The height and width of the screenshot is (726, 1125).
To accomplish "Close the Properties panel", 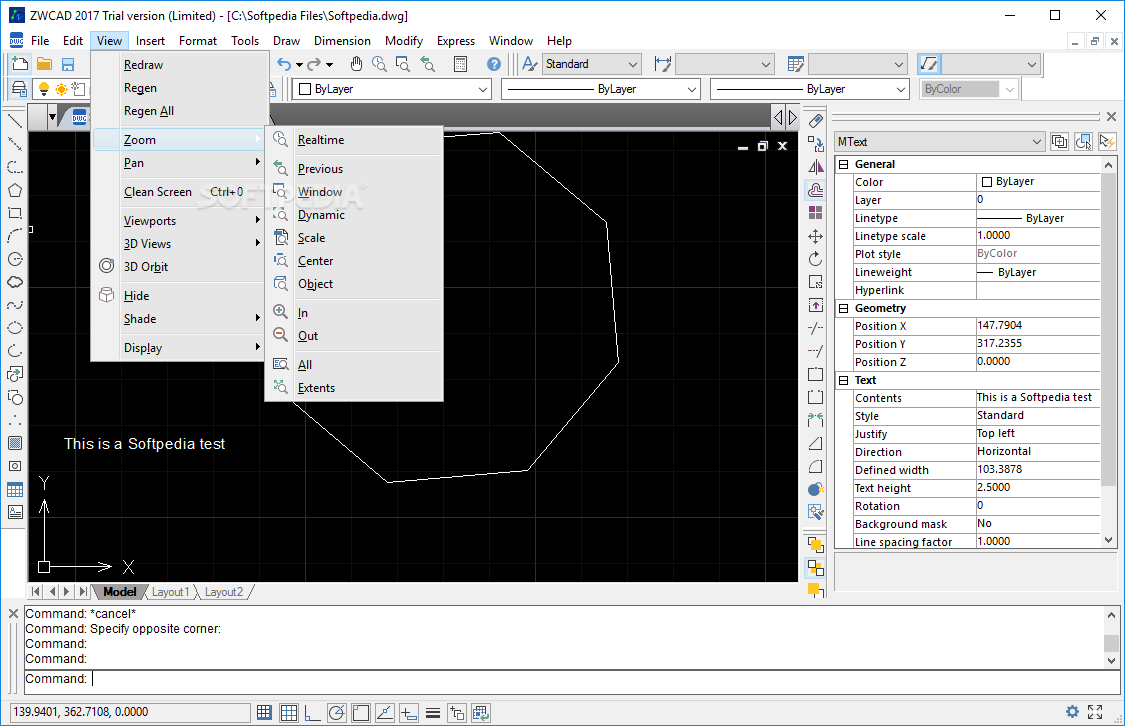I will 1111,116.
